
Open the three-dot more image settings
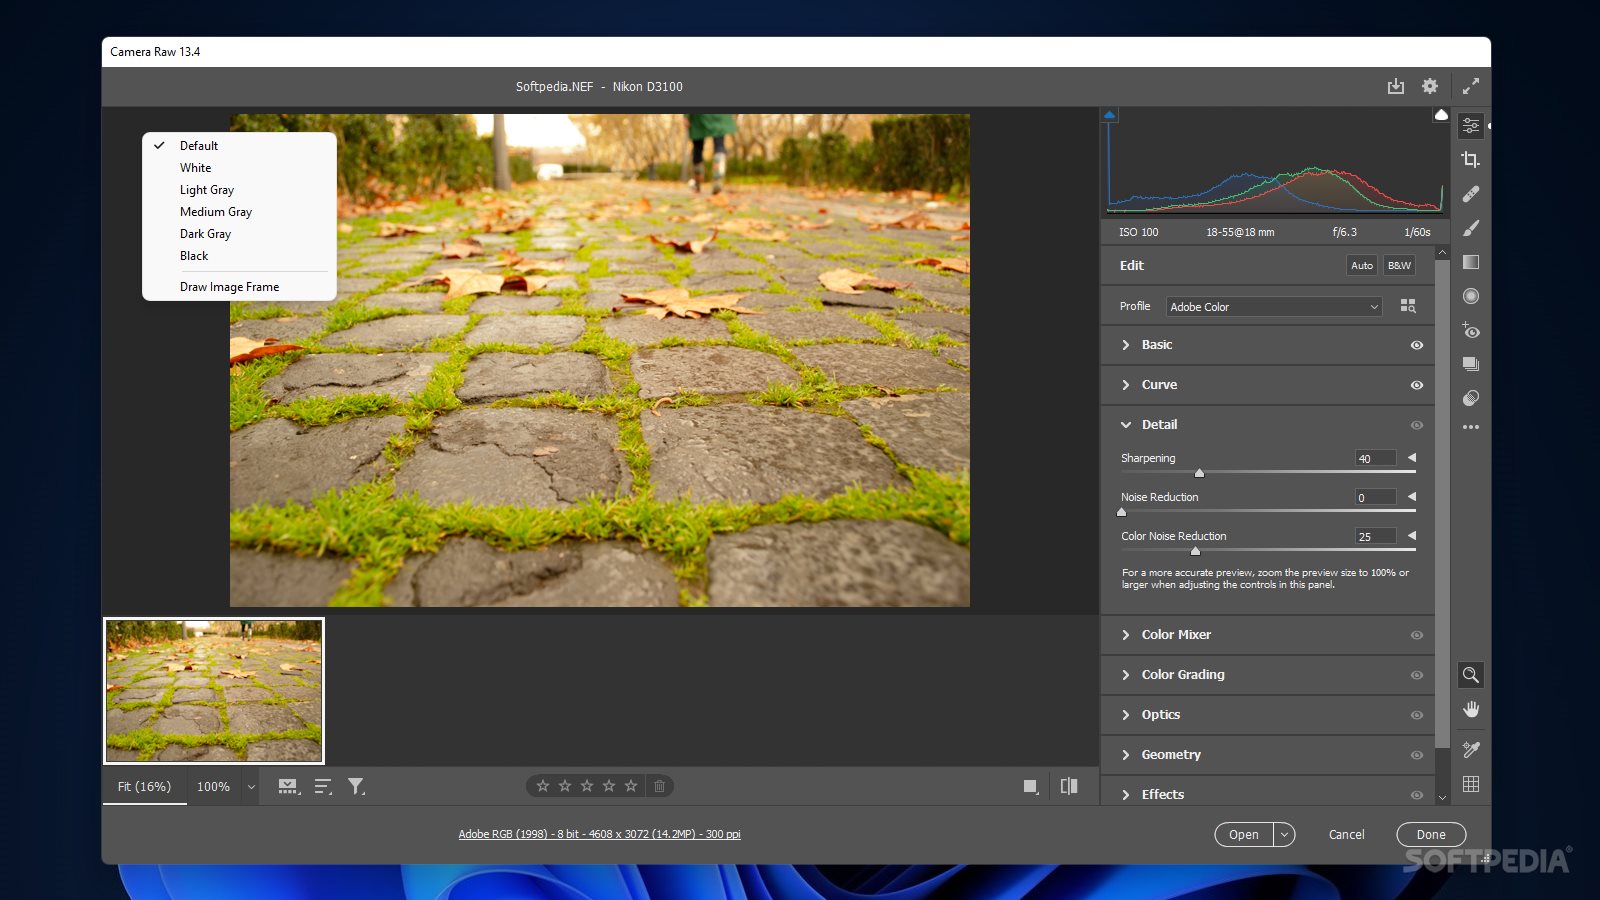click(x=1470, y=427)
